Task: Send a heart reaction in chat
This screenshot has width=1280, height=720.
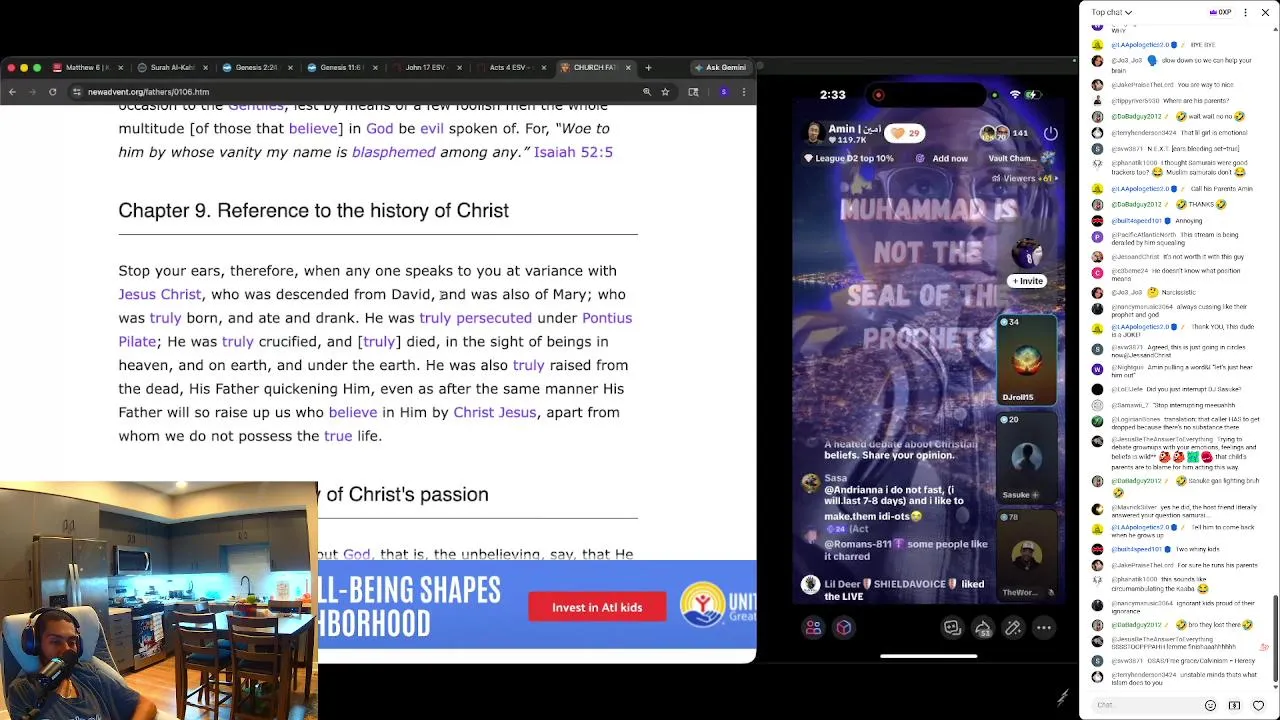Action: click(1258, 705)
